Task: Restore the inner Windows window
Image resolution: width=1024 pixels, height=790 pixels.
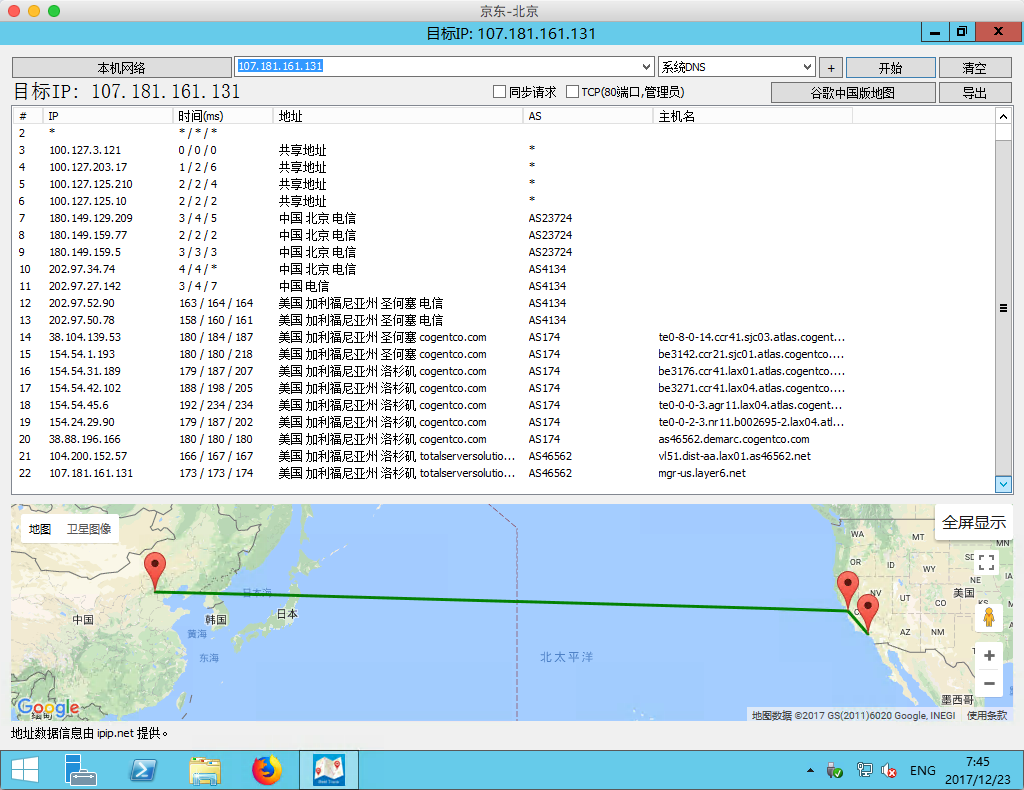Action: (961, 31)
